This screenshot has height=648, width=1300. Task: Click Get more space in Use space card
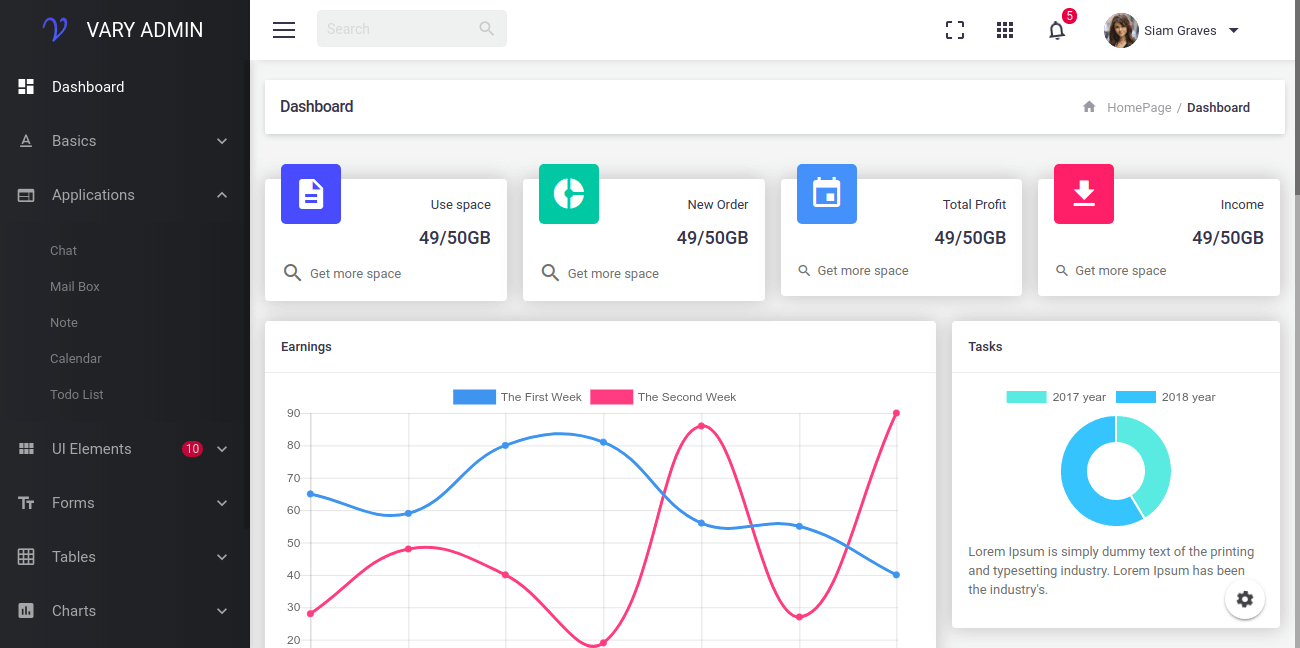point(355,274)
